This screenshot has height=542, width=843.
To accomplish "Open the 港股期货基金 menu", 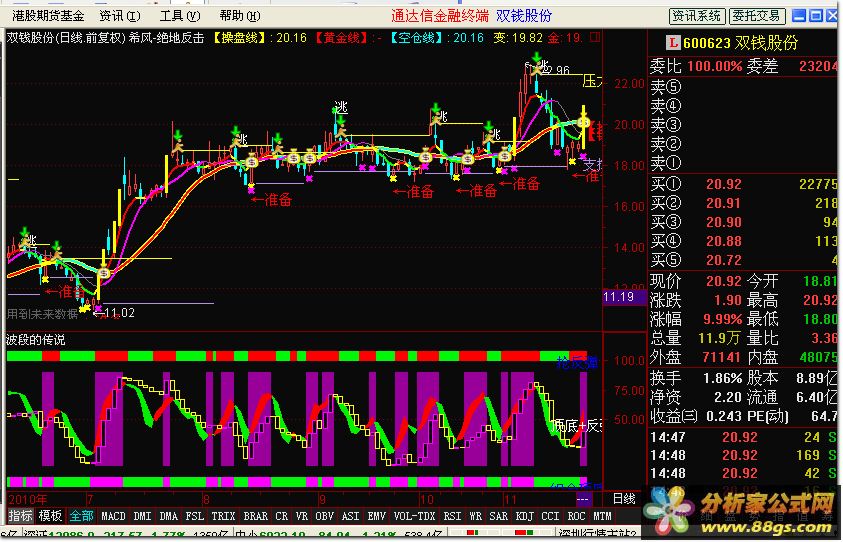I will click(48, 16).
